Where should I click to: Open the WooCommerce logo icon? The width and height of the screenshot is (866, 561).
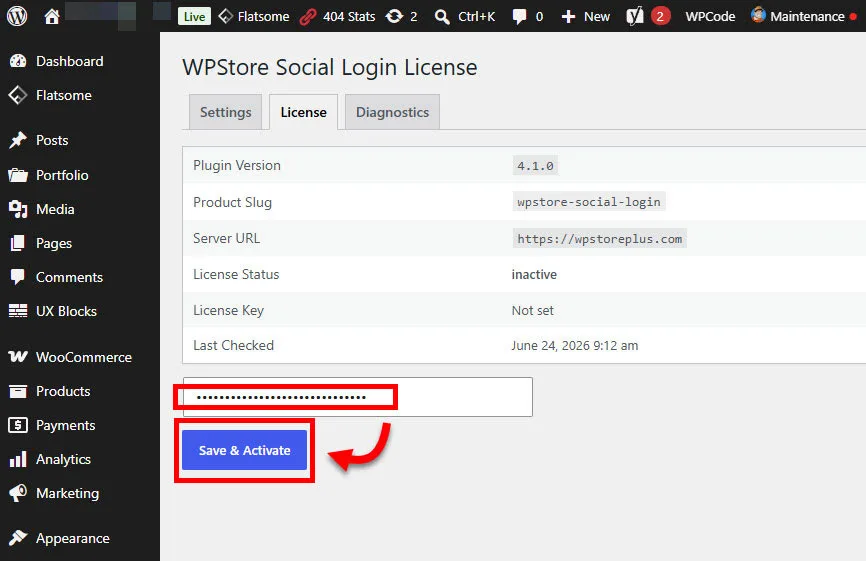coord(18,357)
